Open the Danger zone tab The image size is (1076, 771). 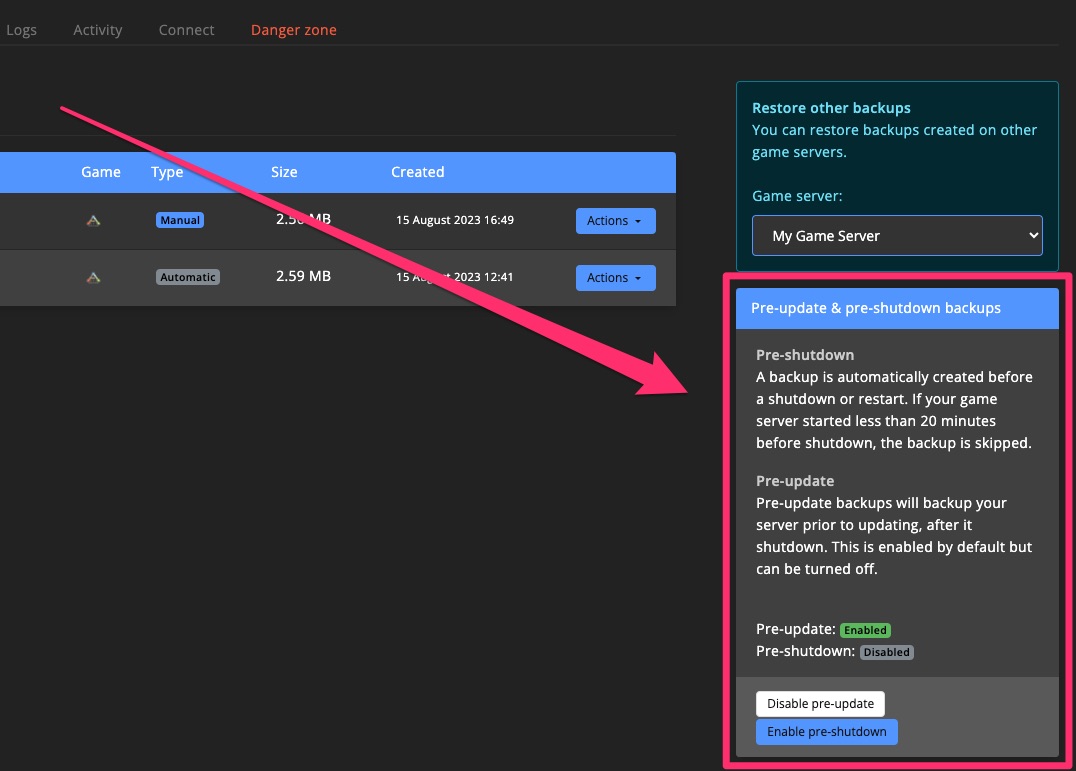[x=293, y=29]
